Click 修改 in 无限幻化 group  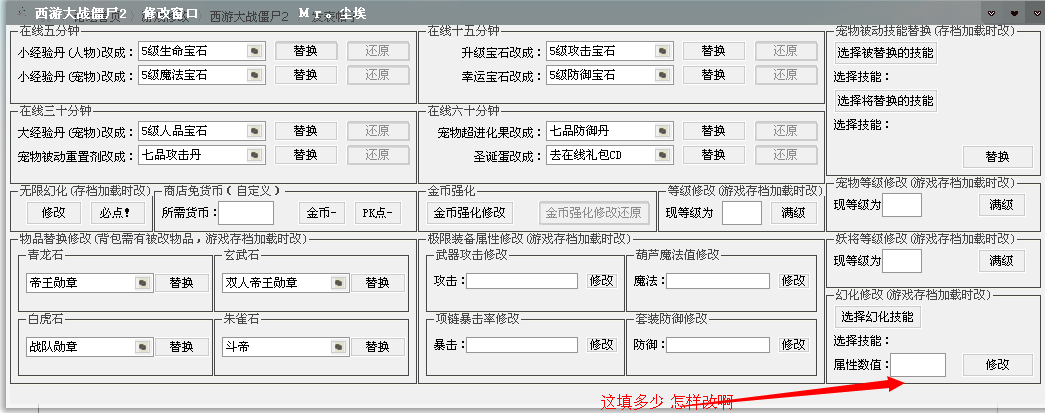pos(53,213)
